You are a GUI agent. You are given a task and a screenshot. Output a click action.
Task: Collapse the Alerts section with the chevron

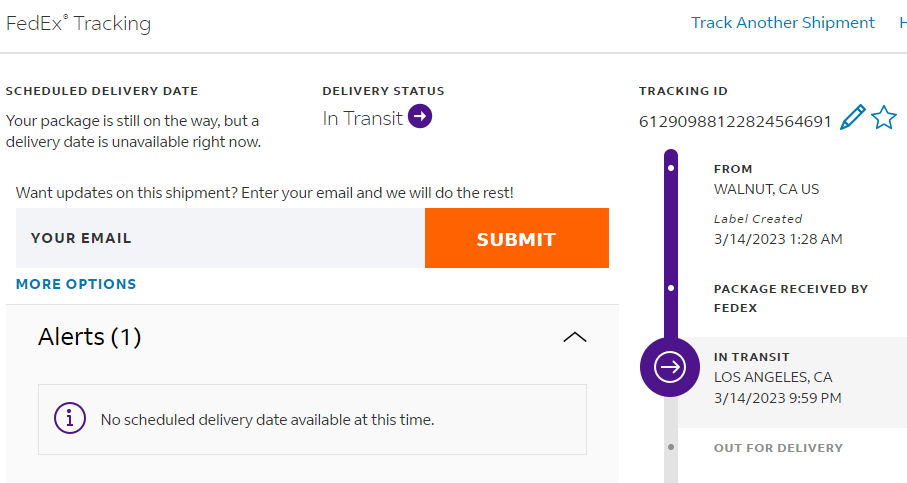[575, 337]
